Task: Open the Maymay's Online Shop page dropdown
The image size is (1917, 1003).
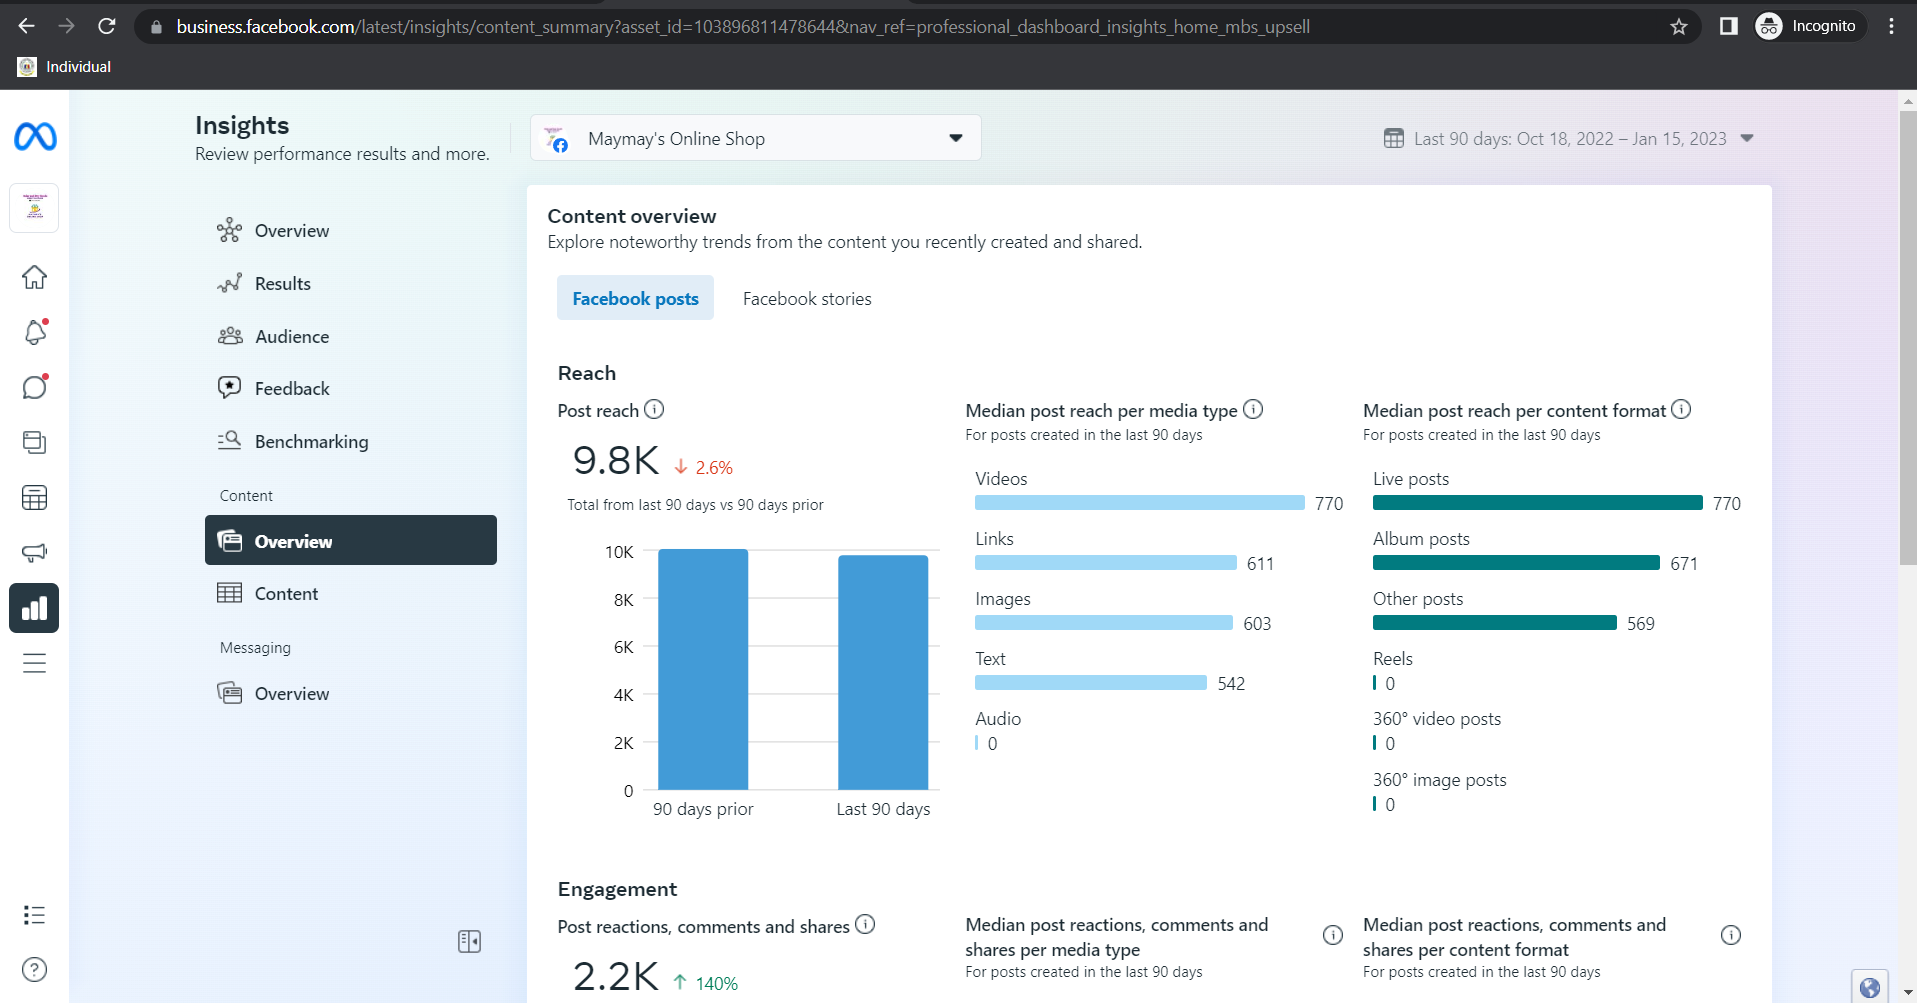Action: [x=755, y=138]
